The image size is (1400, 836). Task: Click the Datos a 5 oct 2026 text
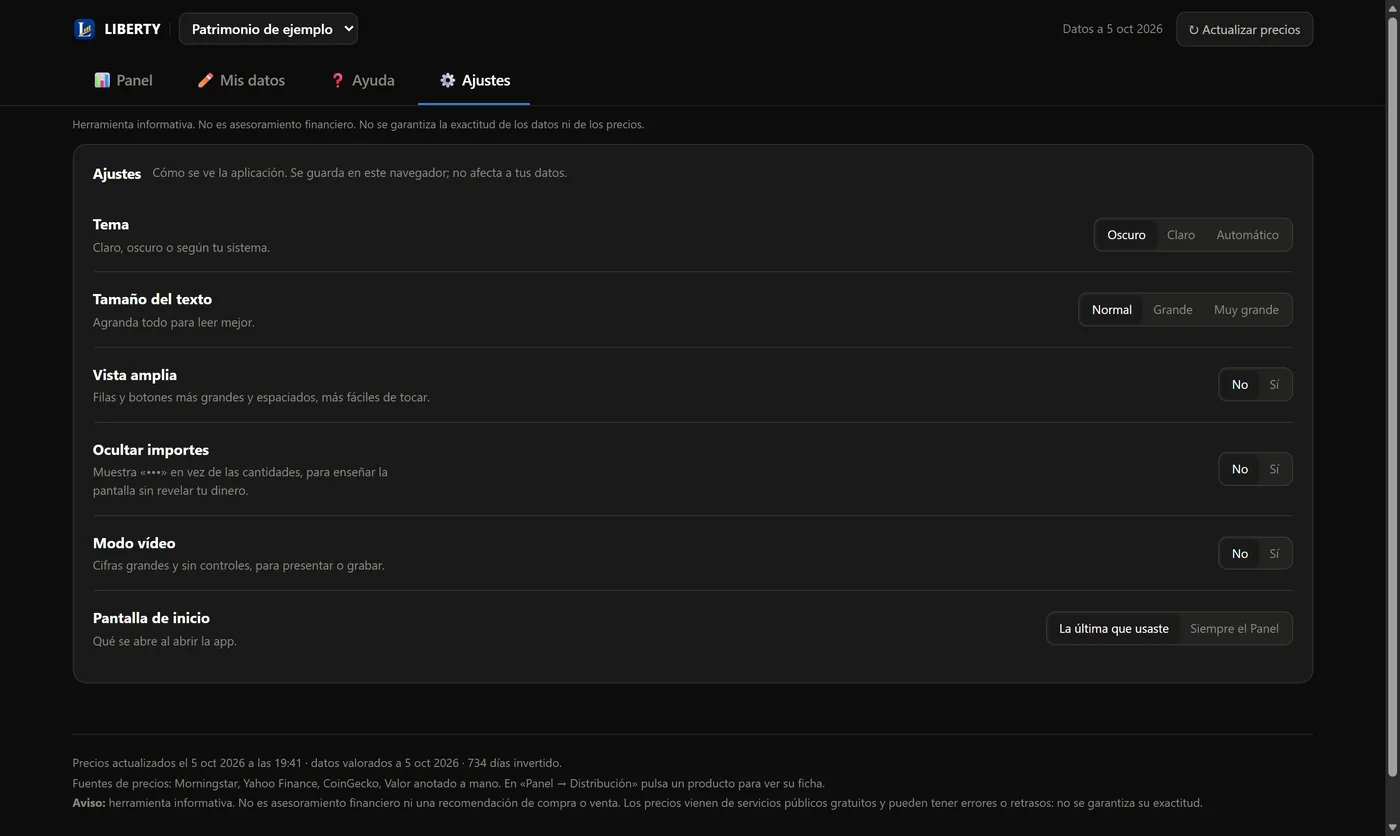pos(1112,29)
